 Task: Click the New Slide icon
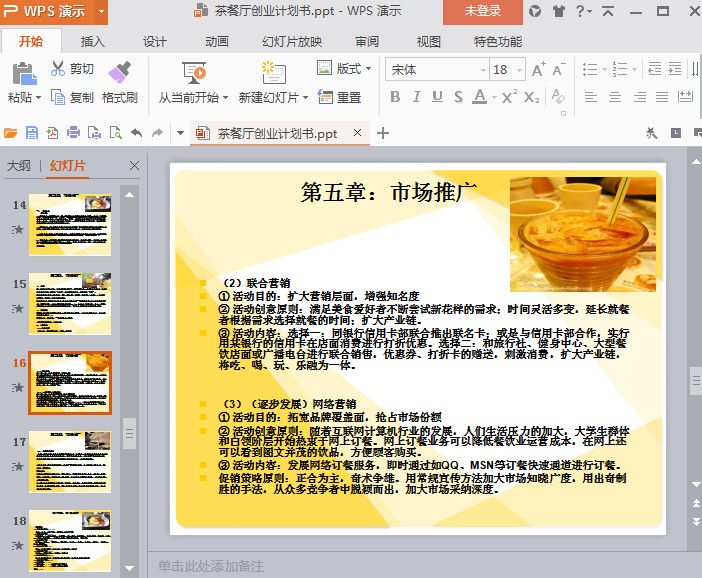[274, 73]
